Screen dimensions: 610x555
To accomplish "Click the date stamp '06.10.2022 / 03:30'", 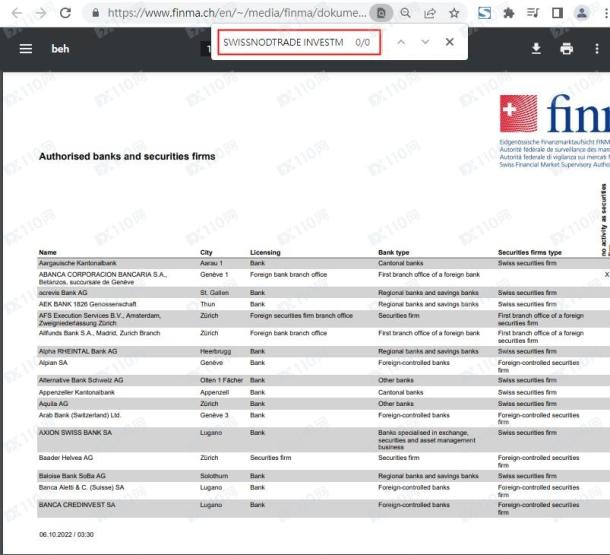I will pyautogui.click(x=66, y=534).
